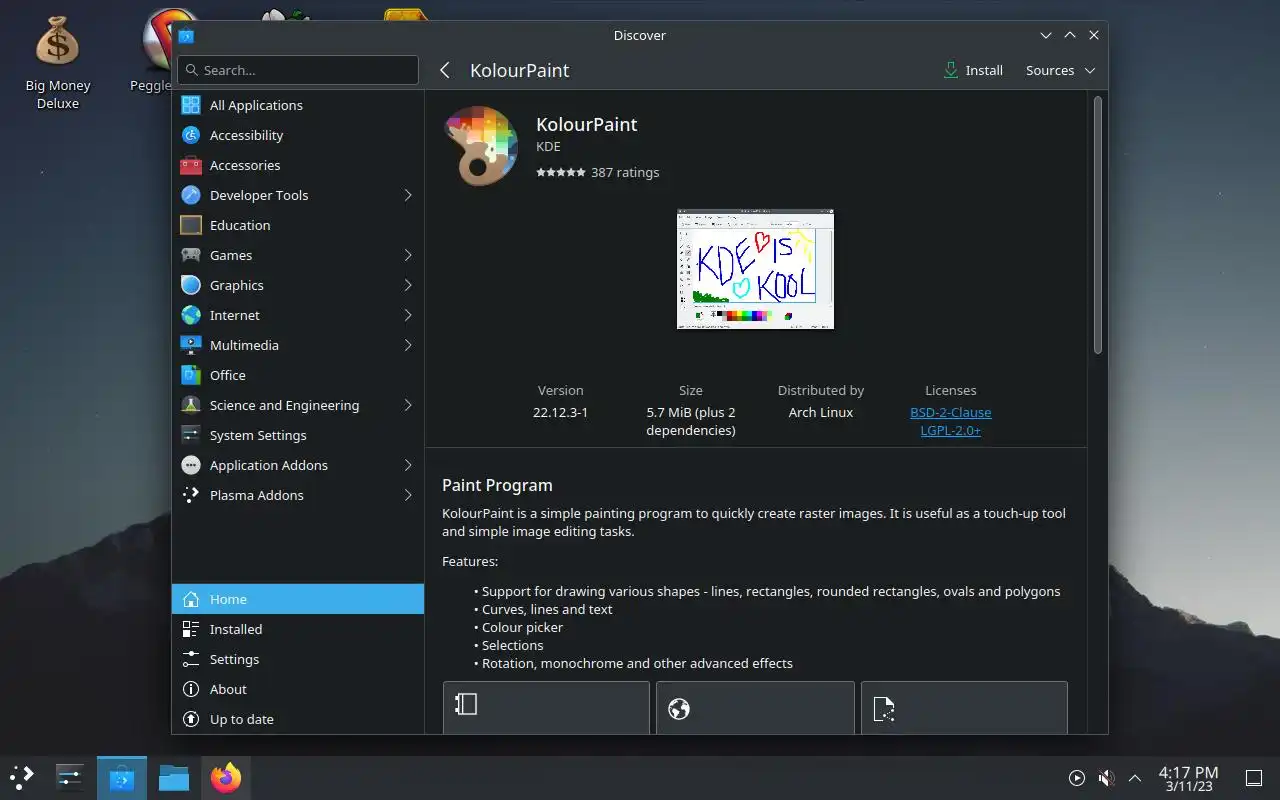Click the Games controller icon
The height and width of the screenshot is (800, 1280).
tap(191, 255)
